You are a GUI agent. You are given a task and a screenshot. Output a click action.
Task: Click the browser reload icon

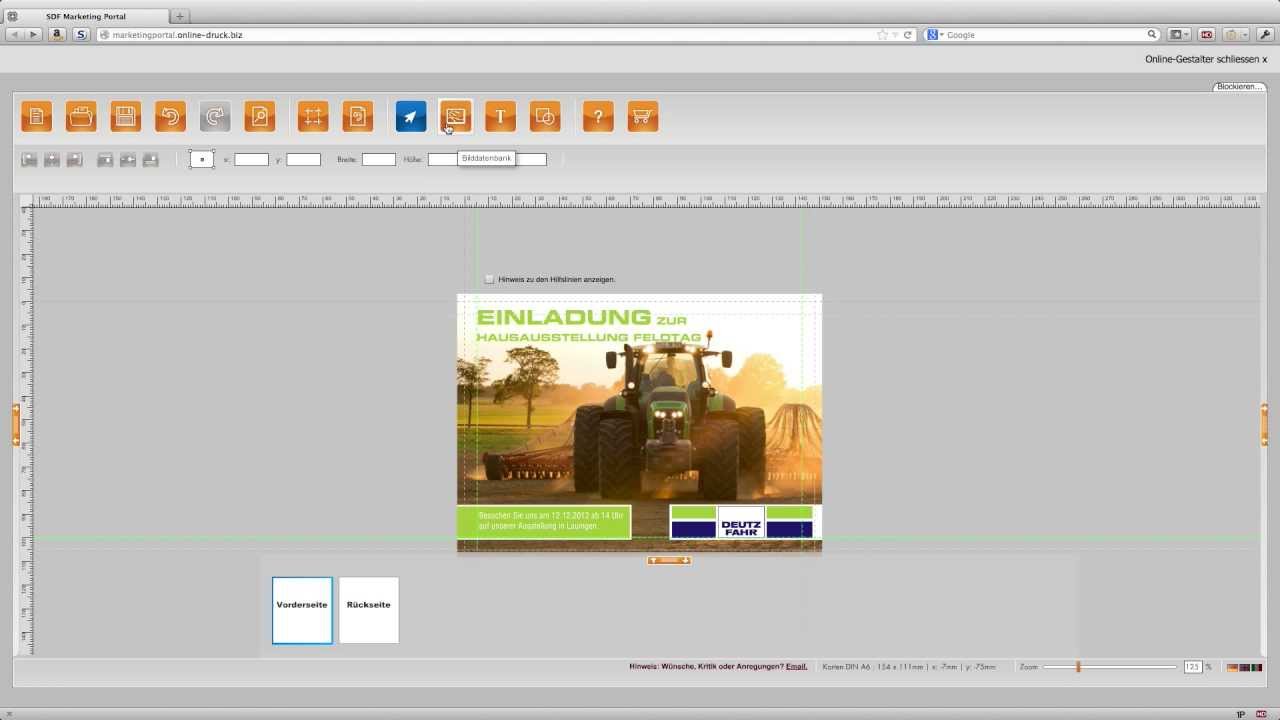click(908, 34)
